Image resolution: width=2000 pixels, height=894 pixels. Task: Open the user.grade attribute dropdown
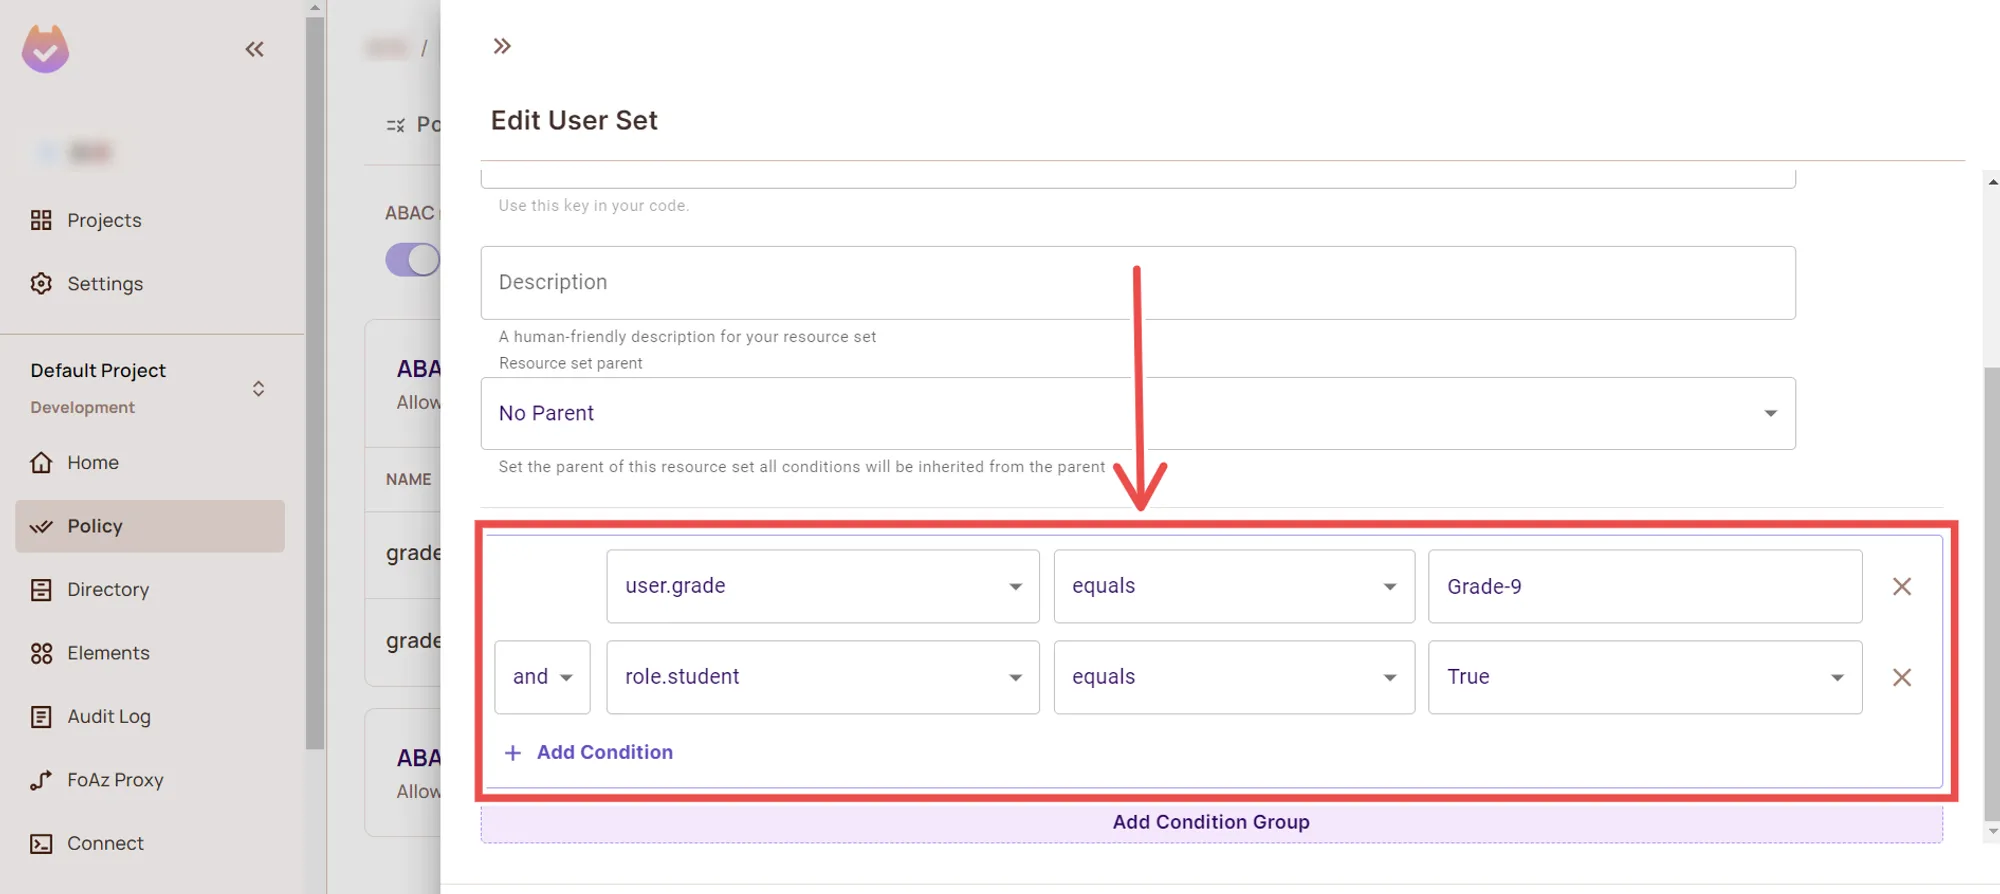click(x=822, y=587)
